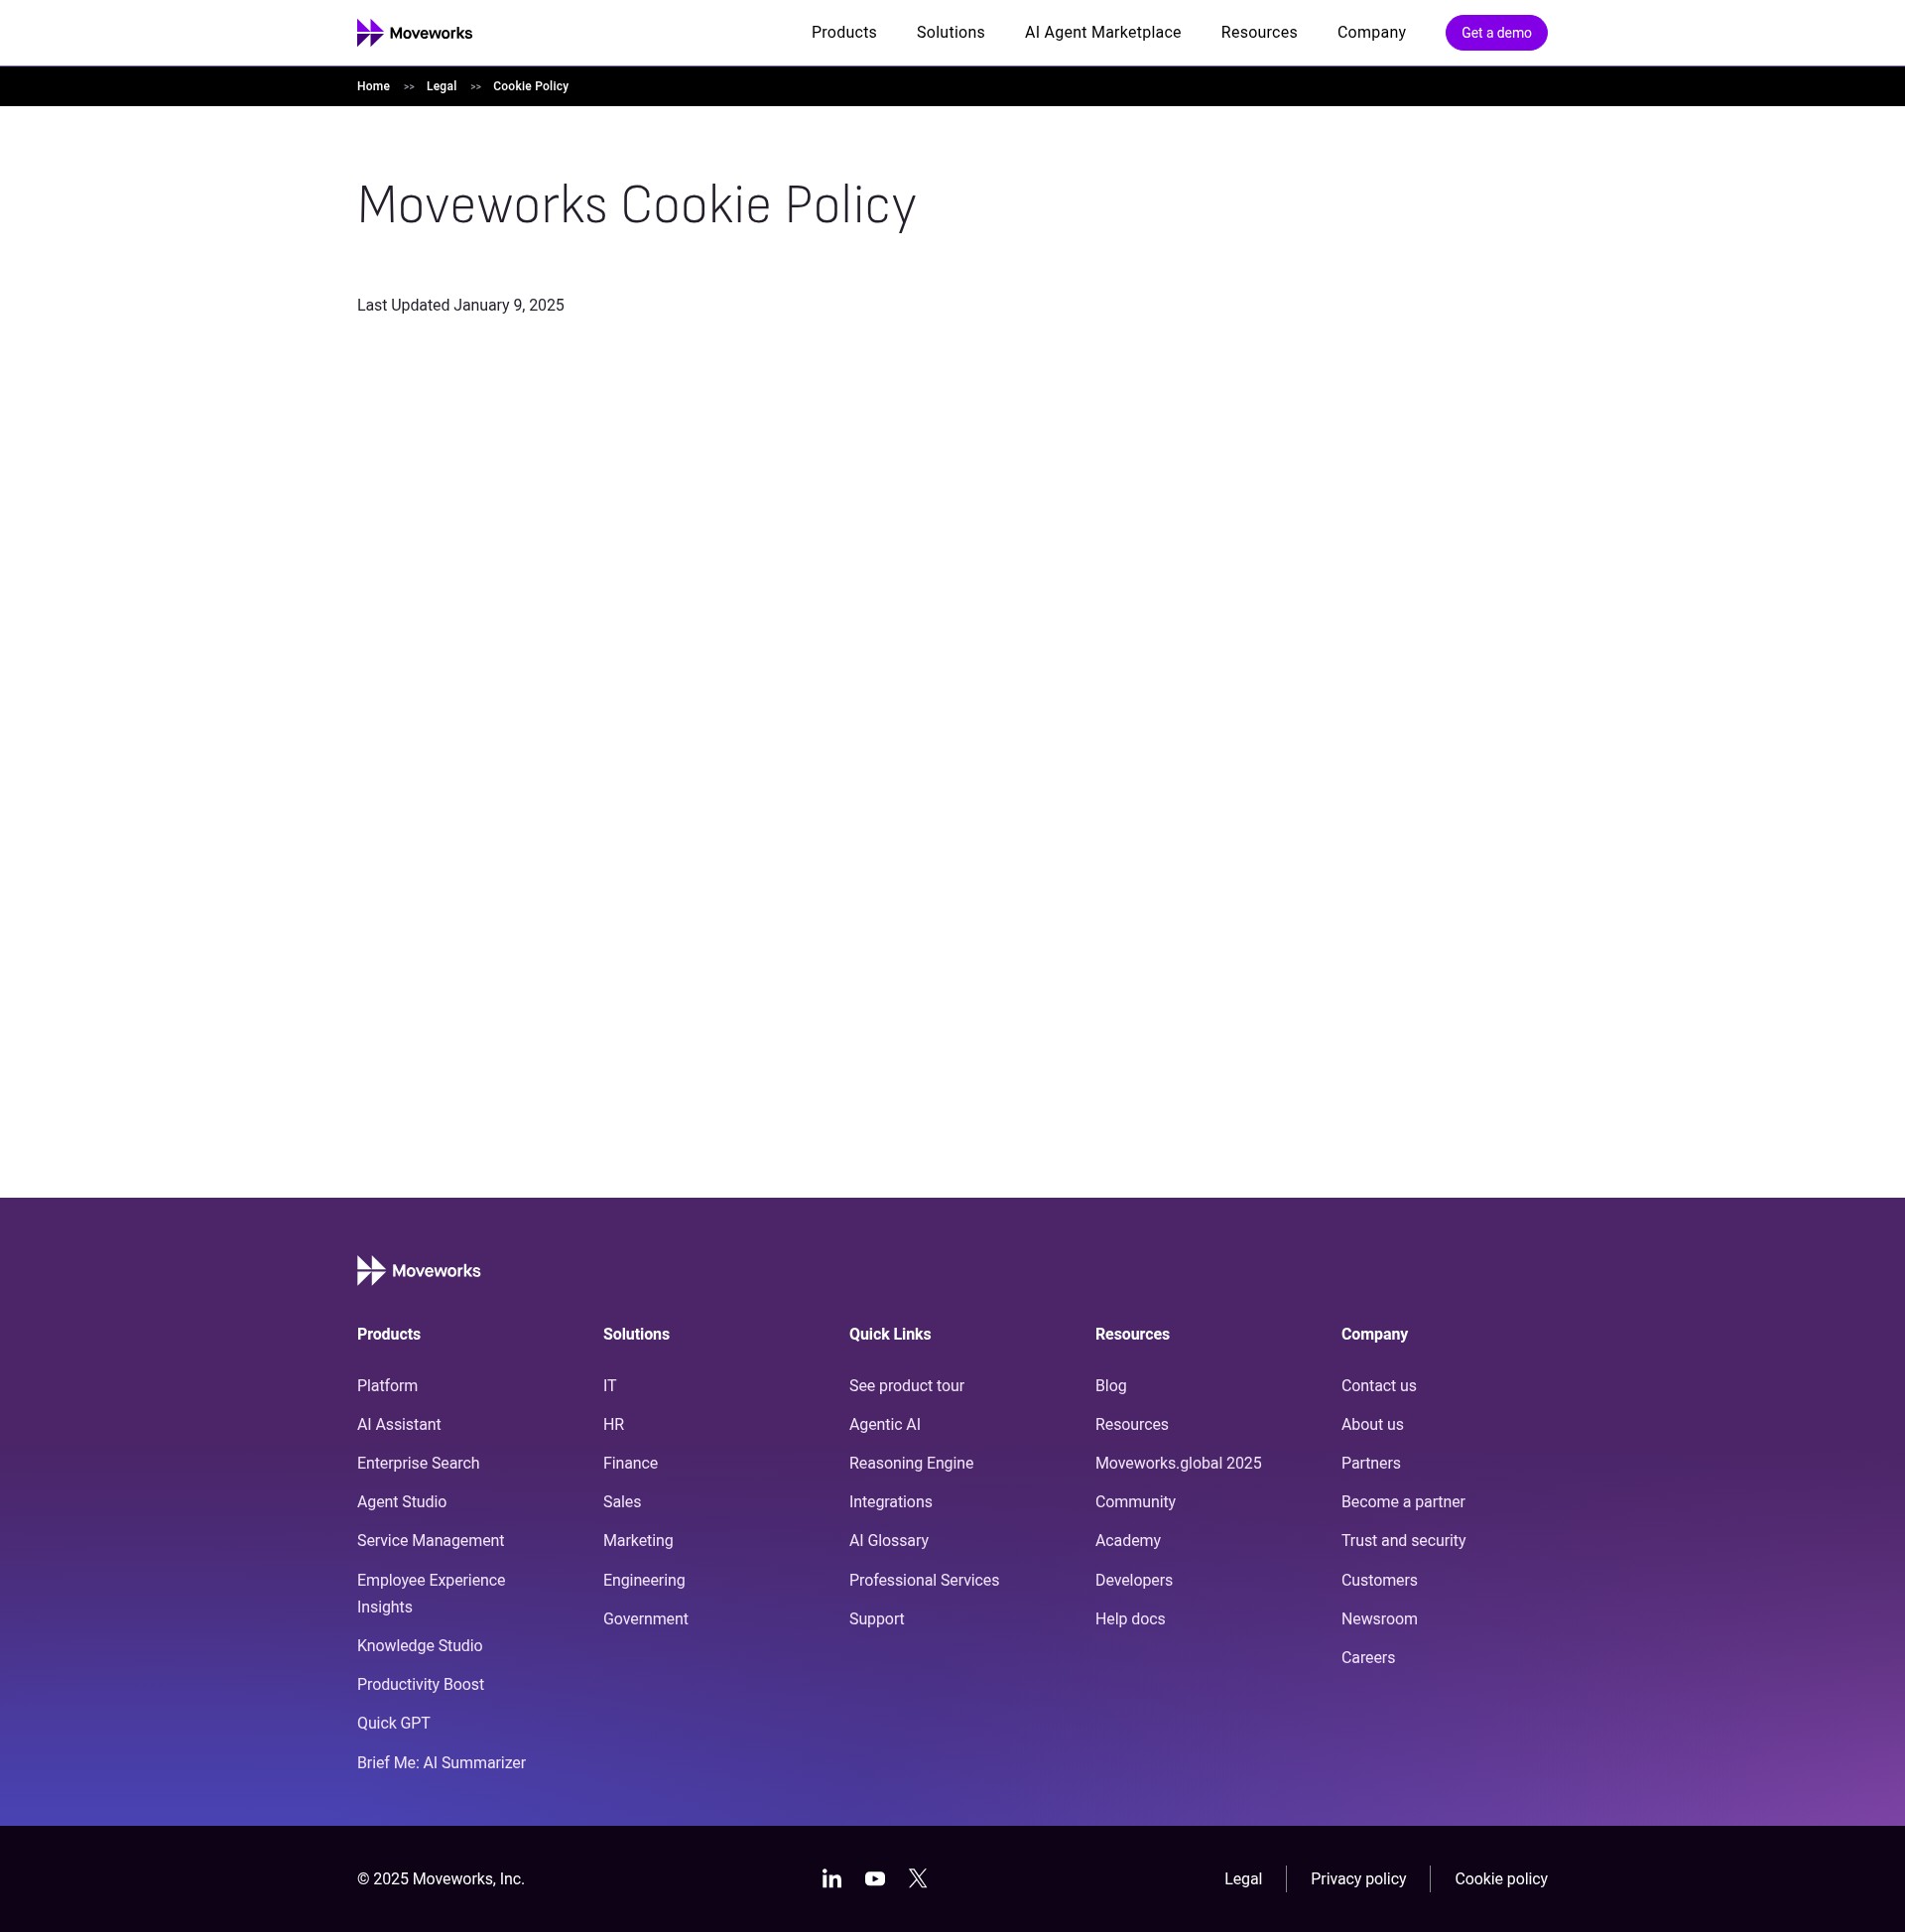1905x1932 pixels.
Task: Open Support quick link
Action: (x=876, y=1619)
